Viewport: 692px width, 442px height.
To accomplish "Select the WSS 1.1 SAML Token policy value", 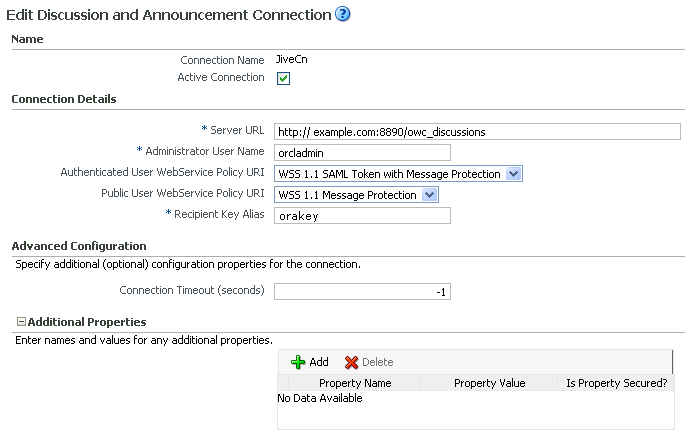I will (x=389, y=174).
